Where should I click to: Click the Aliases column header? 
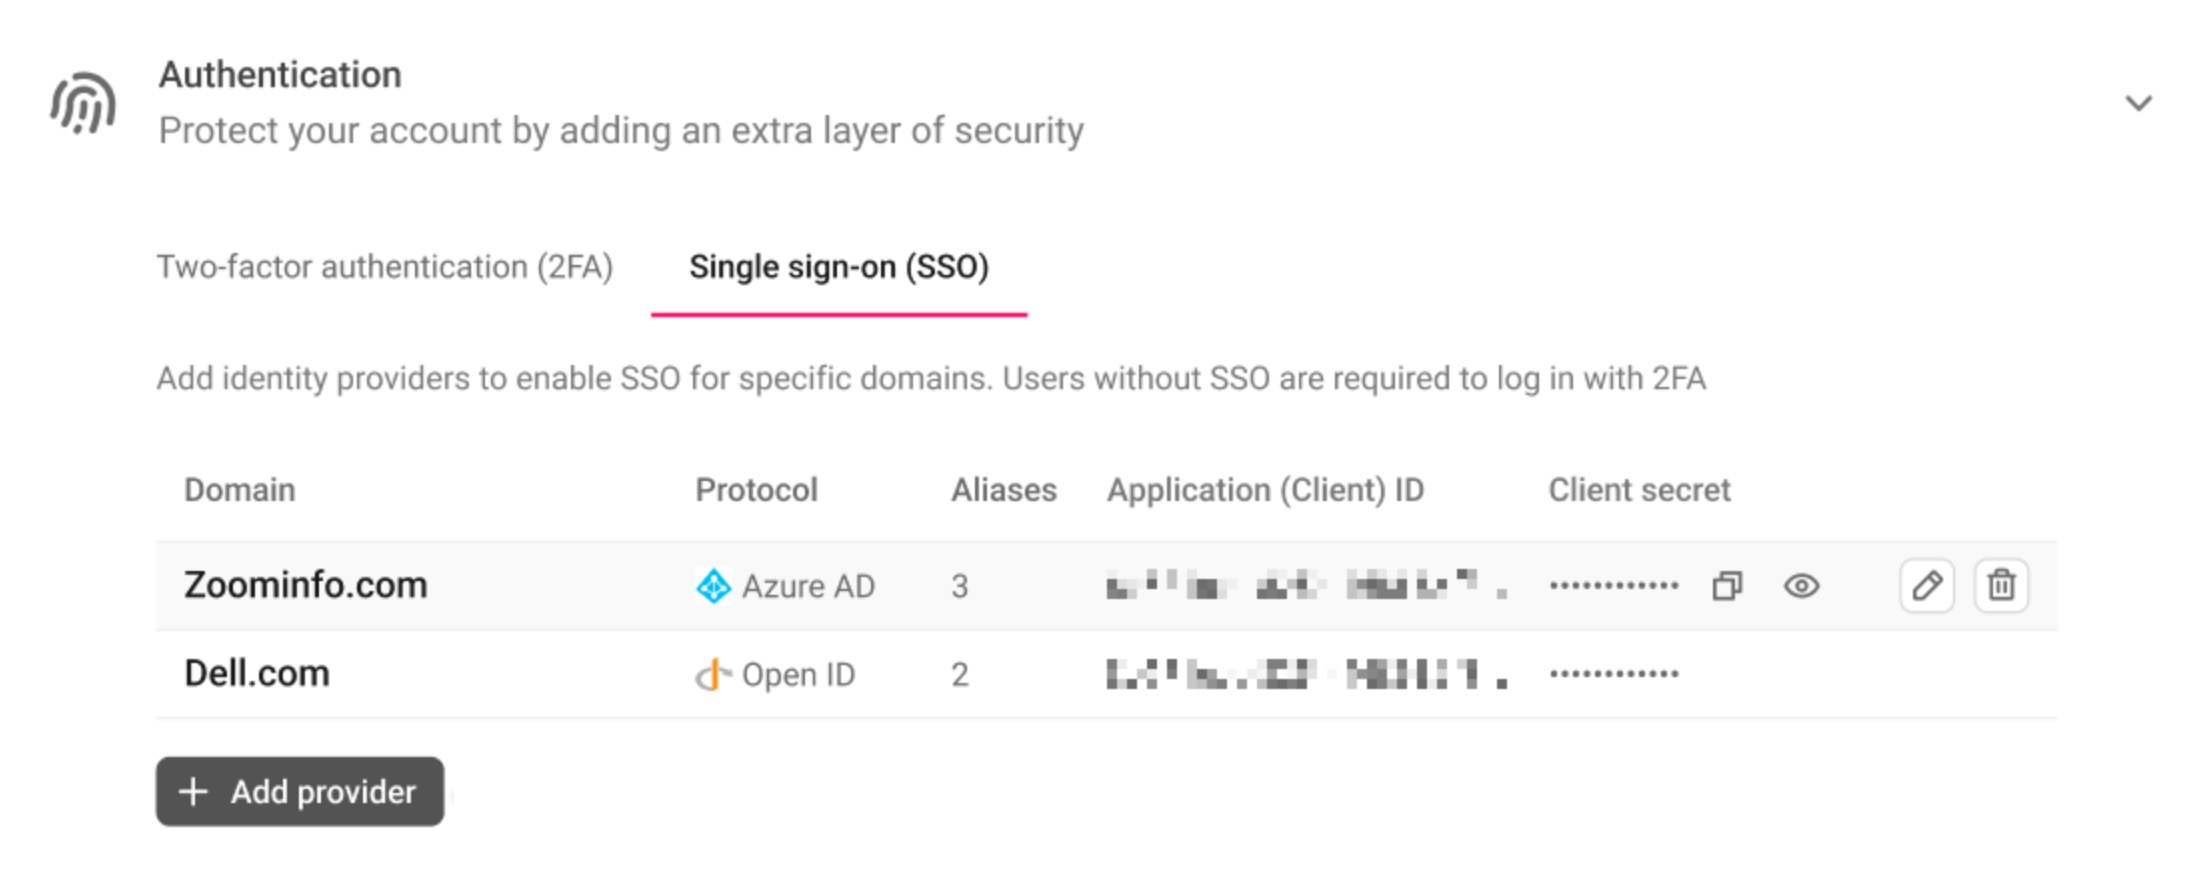[x=1004, y=490]
